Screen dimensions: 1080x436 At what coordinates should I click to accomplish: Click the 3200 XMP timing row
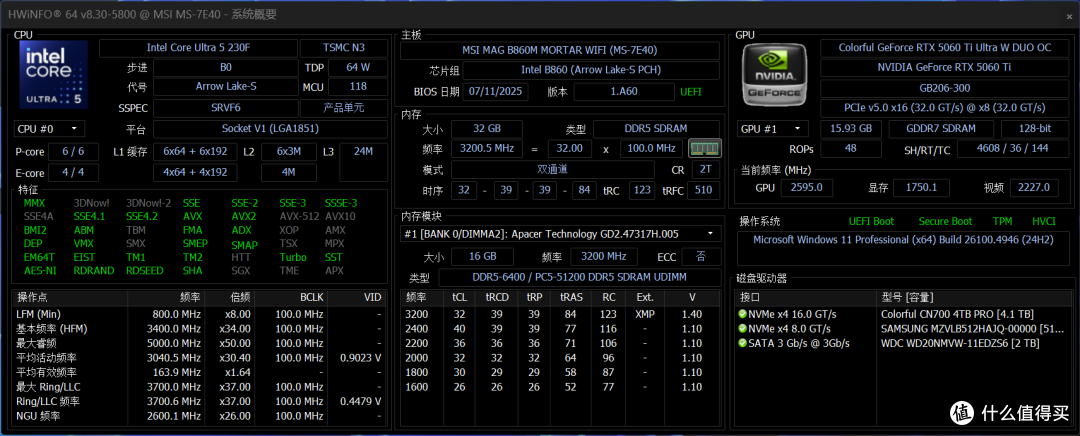click(x=561, y=314)
